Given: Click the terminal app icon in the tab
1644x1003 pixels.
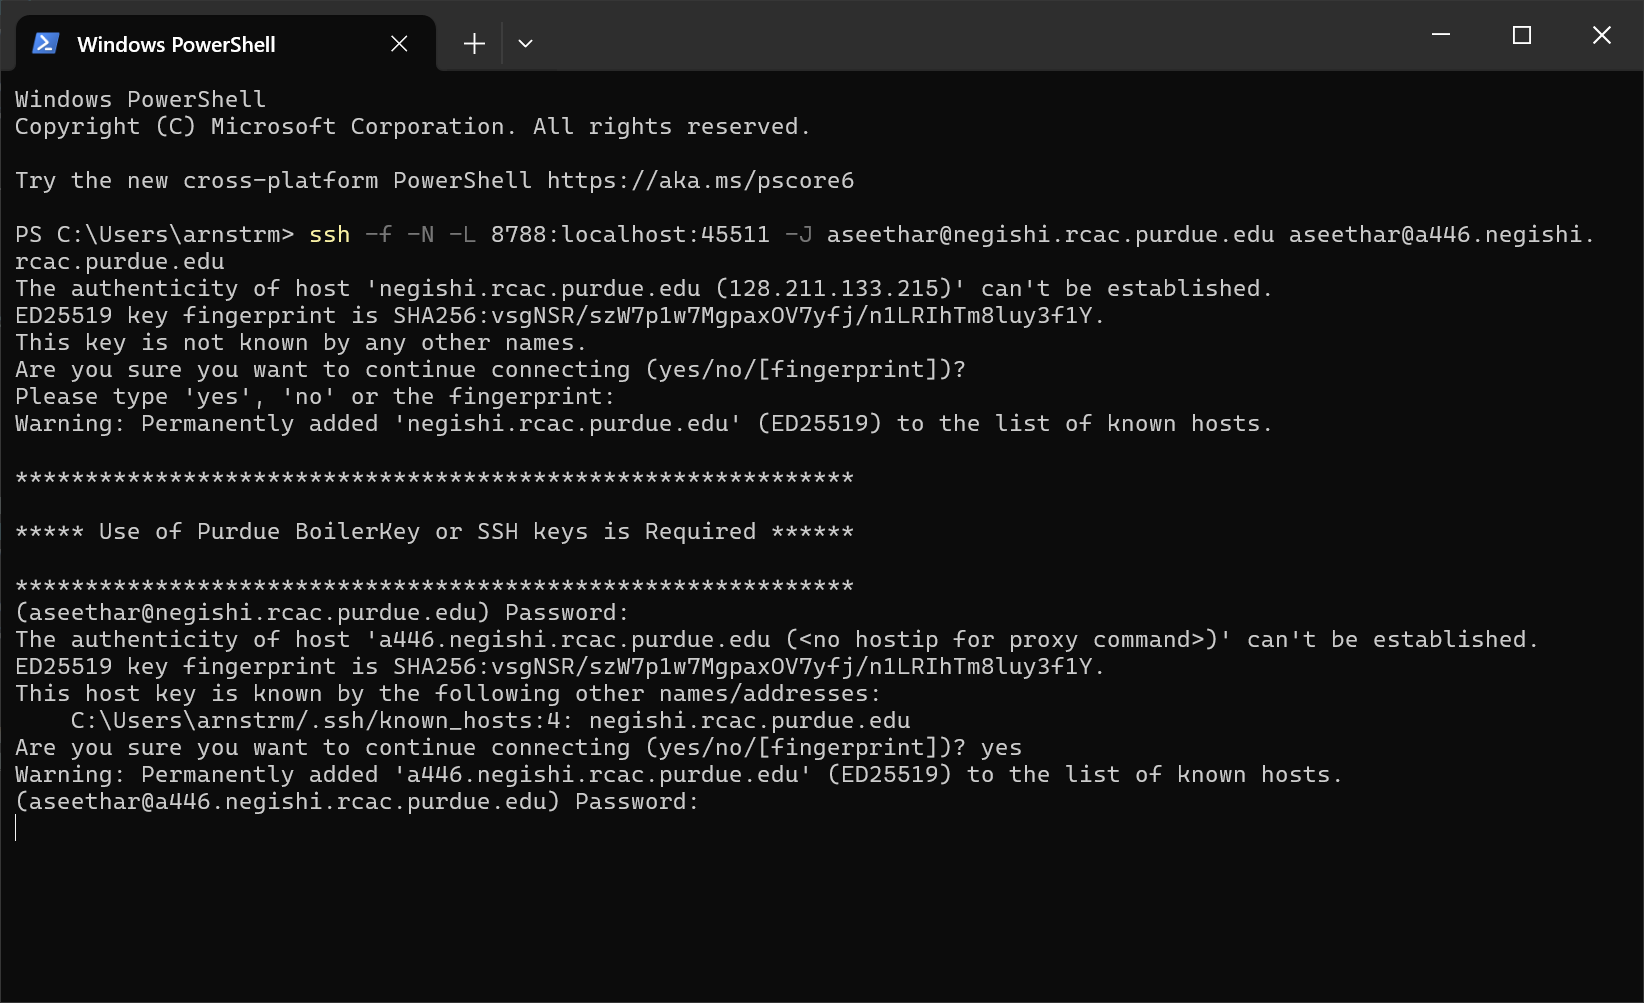Looking at the screenshot, I should pos(44,43).
